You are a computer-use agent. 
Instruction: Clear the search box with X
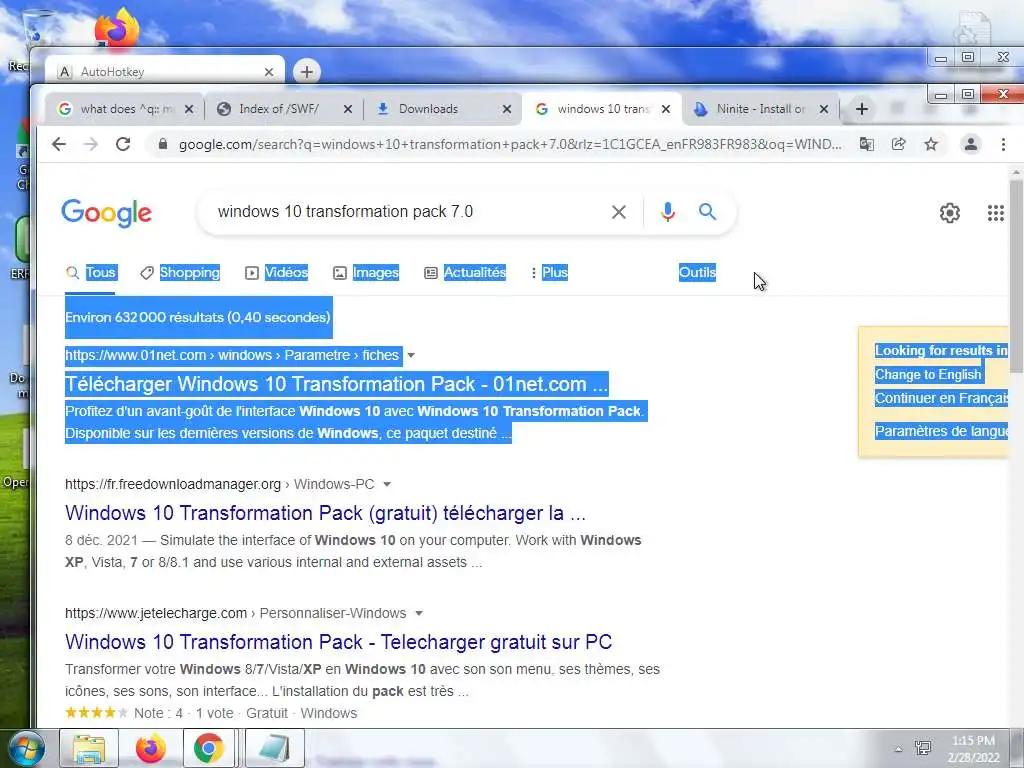click(618, 212)
